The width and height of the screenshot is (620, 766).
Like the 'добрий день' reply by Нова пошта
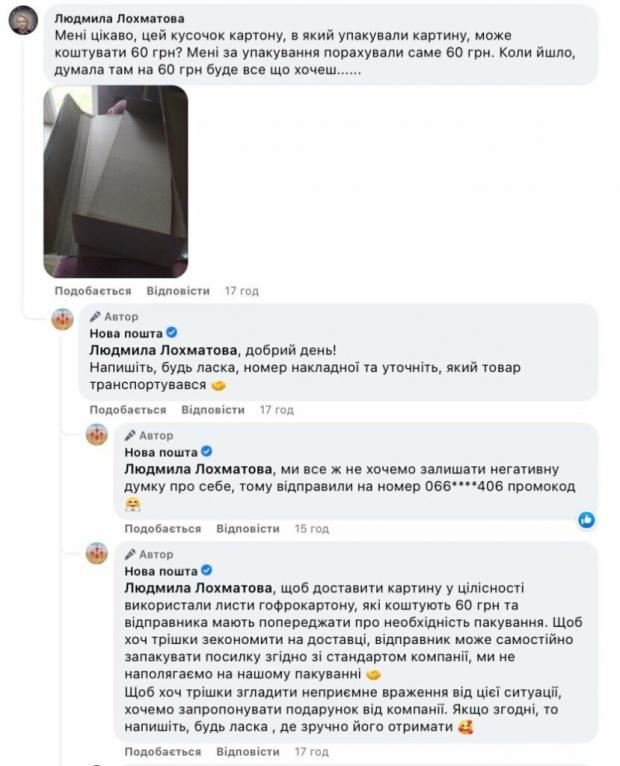[128, 410]
